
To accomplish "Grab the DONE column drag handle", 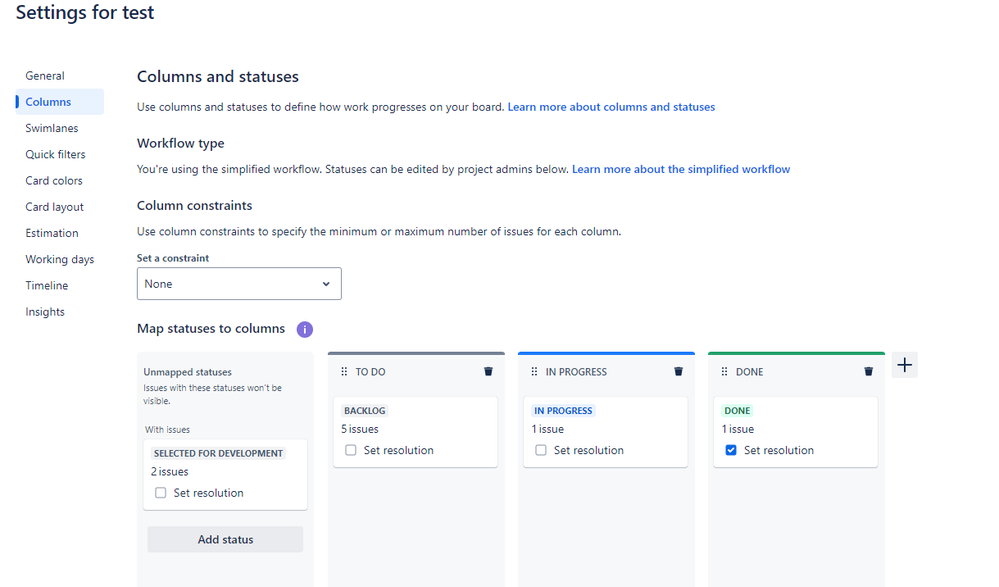I will point(725,372).
